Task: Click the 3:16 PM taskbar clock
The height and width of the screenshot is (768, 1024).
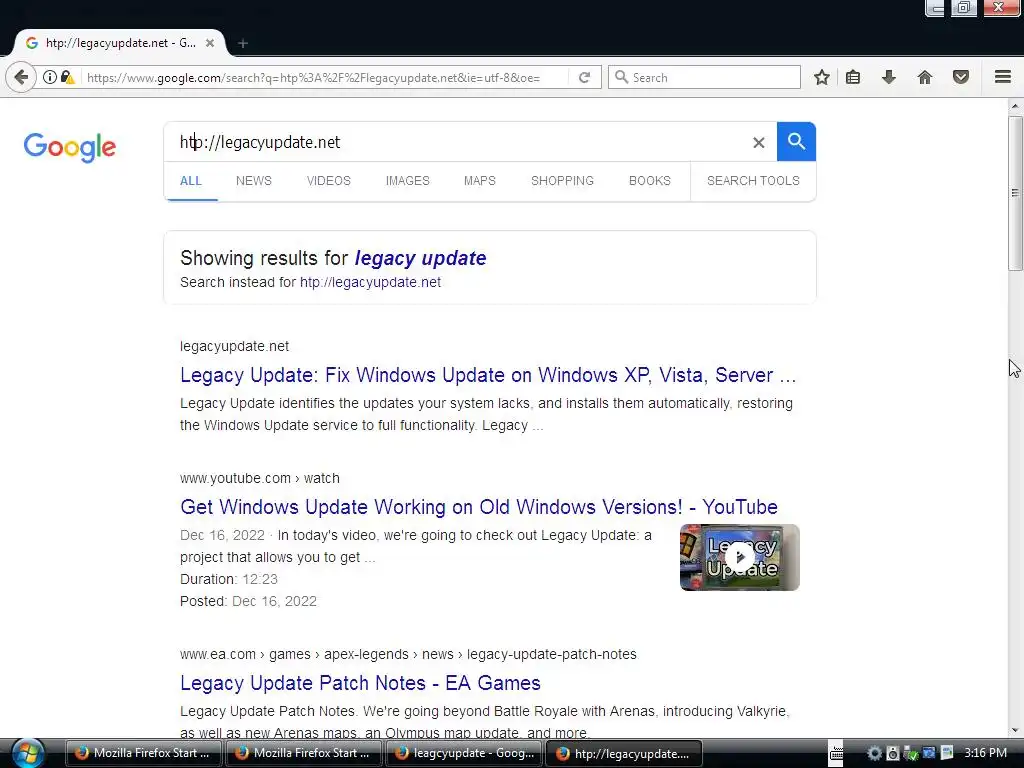Action: 985,753
